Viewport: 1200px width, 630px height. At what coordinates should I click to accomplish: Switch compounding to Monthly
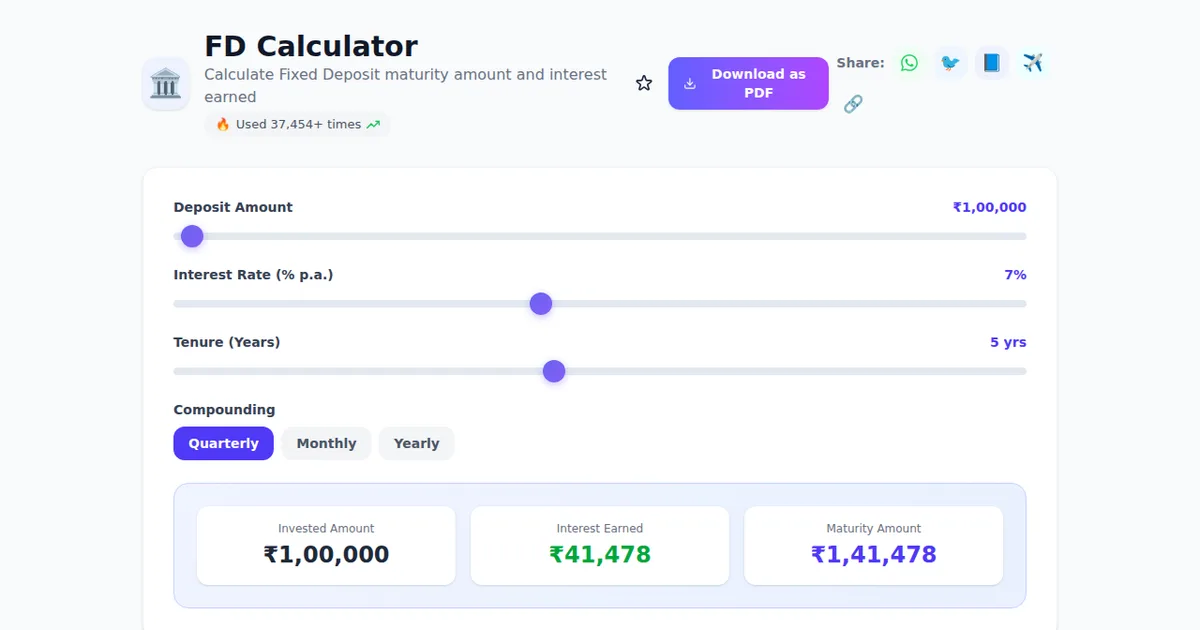[326, 443]
